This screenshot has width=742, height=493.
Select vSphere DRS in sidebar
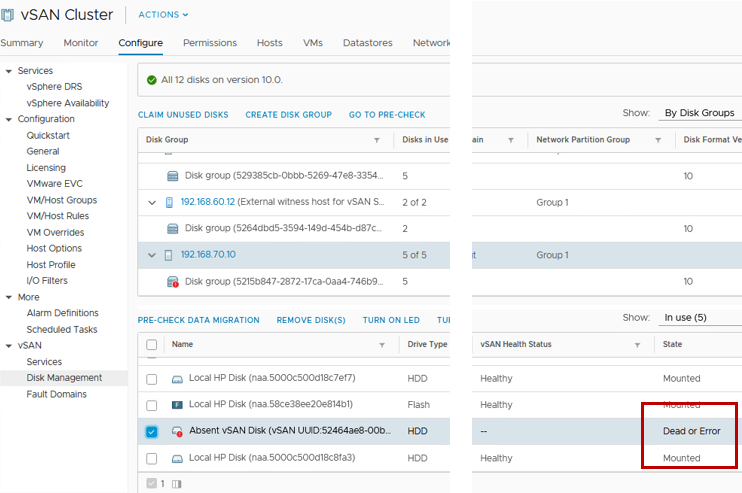54,87
